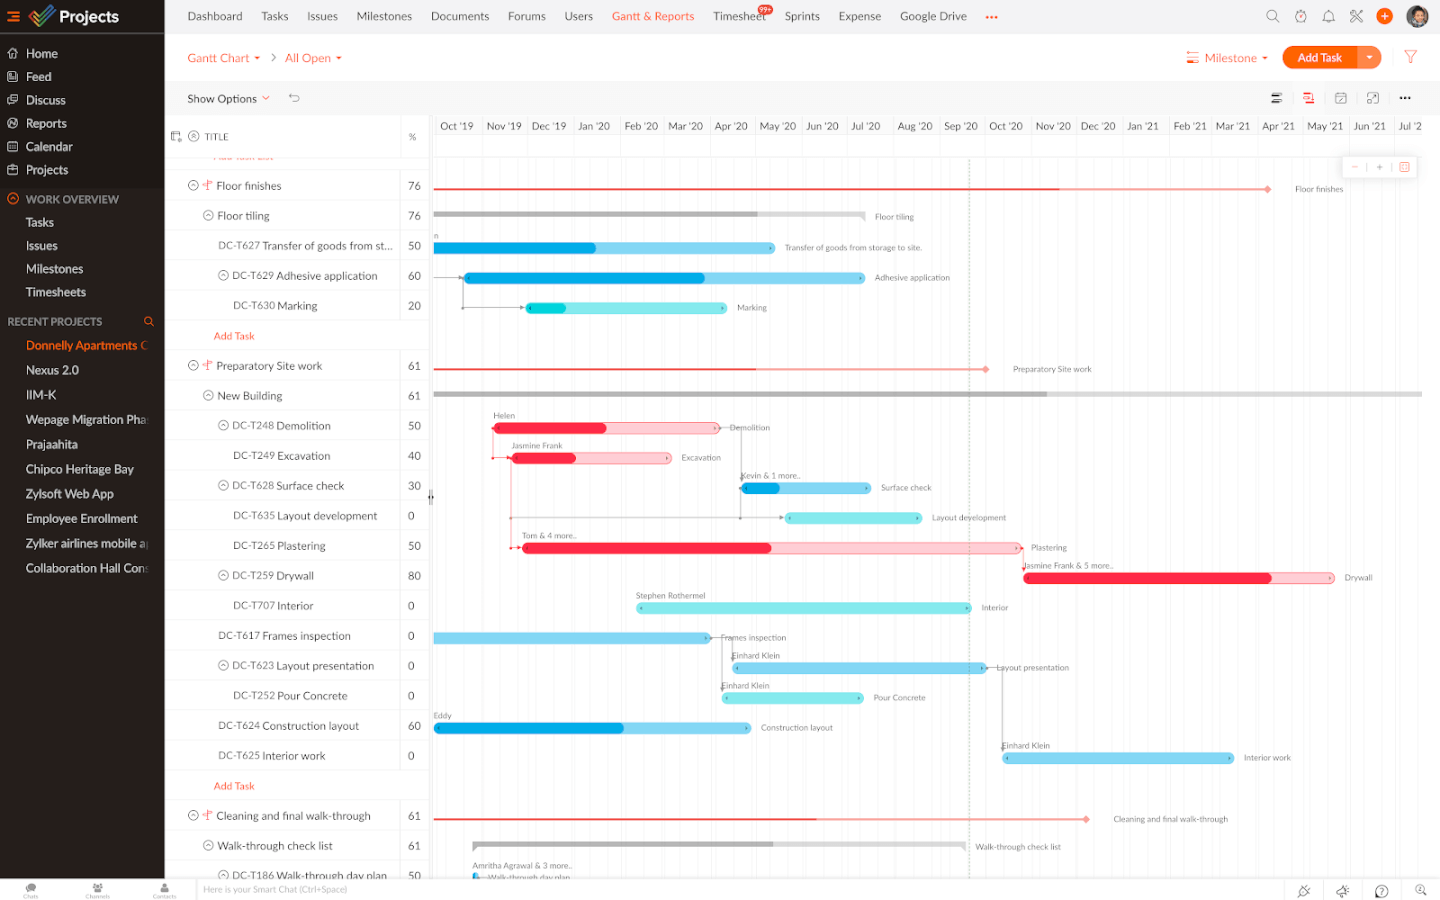Open the Add Task dropdown arrow
The width and height of the screenshot is (1440, 900).
pos(1369,58)
